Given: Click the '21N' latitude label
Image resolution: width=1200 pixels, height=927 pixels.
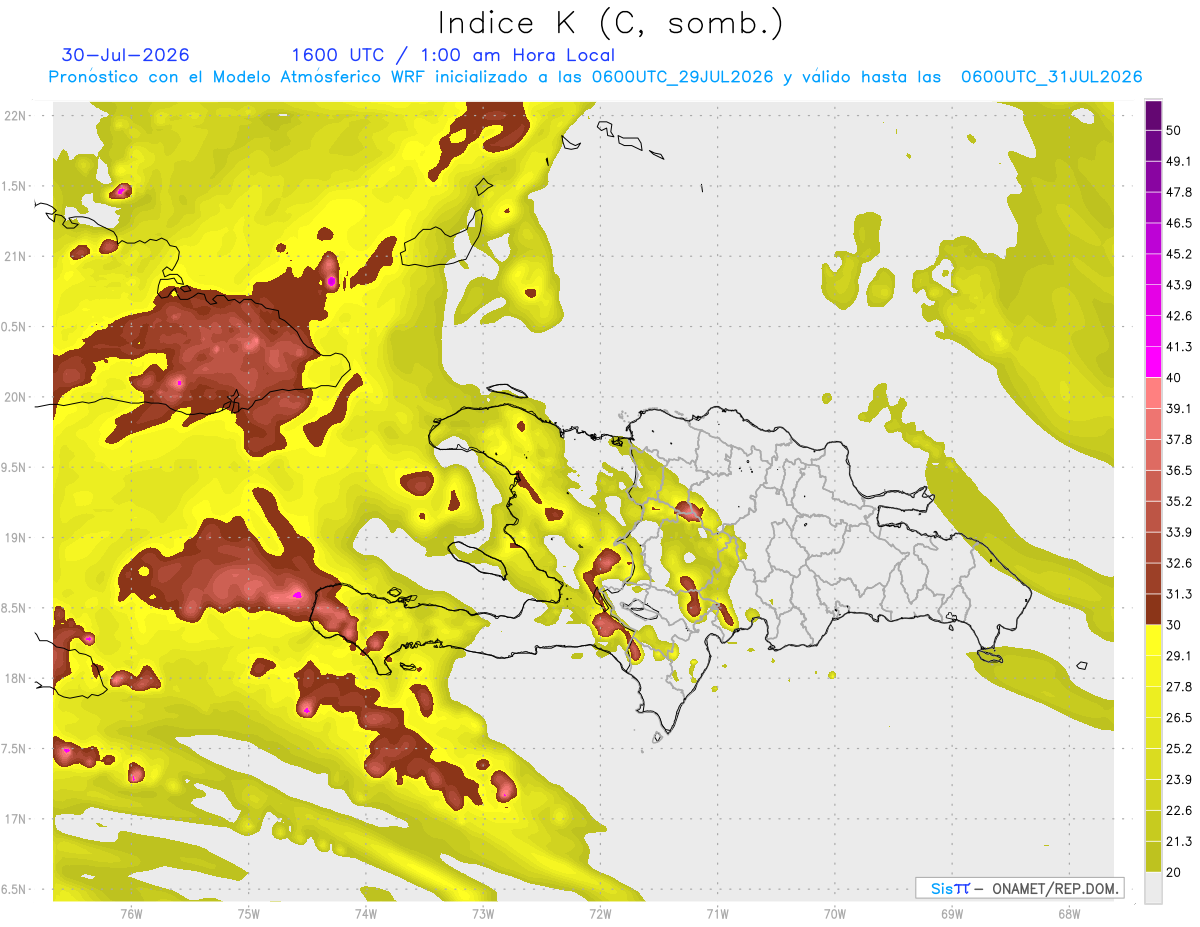Looking at the screenshot, I should click(x=15, y=256).
